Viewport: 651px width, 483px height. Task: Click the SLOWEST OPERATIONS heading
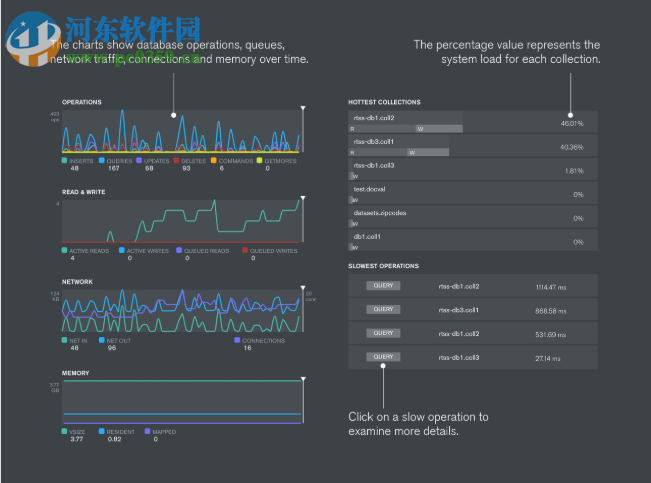[384, 266]
